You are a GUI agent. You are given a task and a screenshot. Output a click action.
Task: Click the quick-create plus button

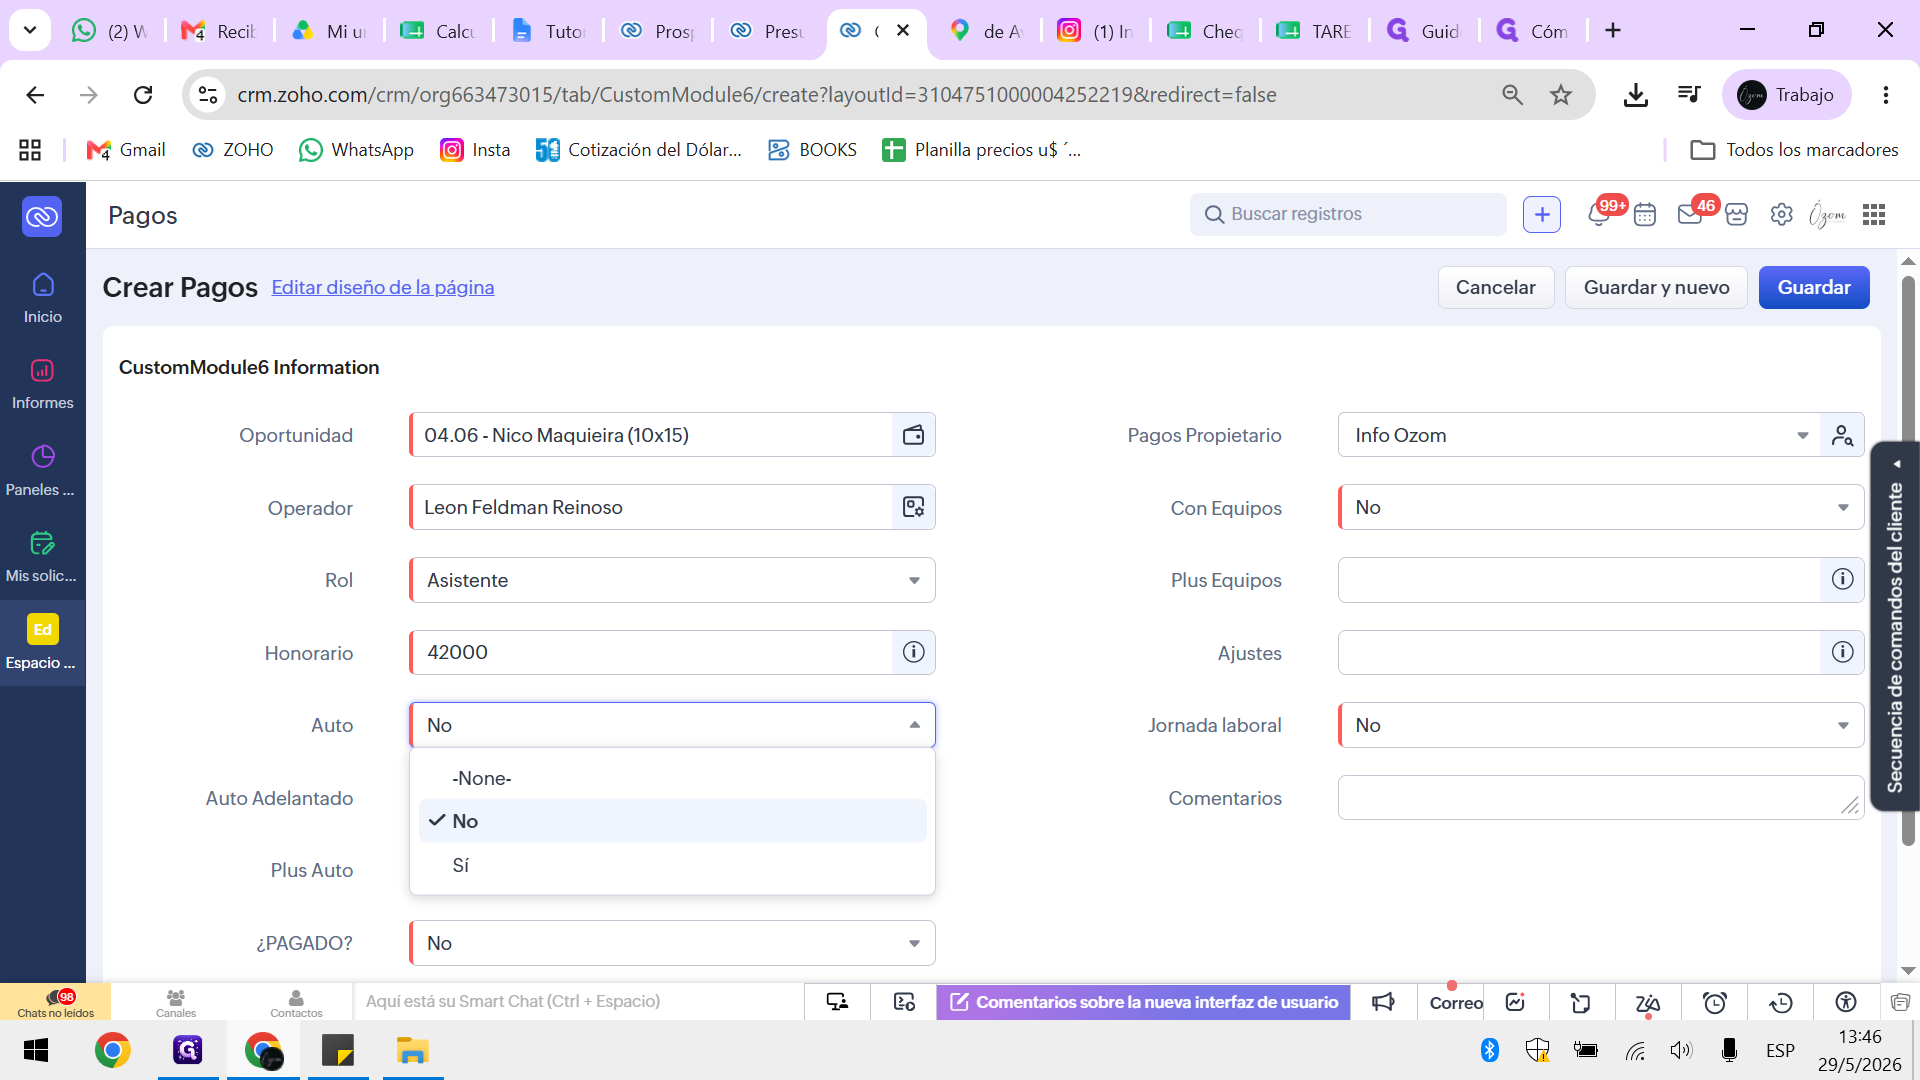(1542, 215)
